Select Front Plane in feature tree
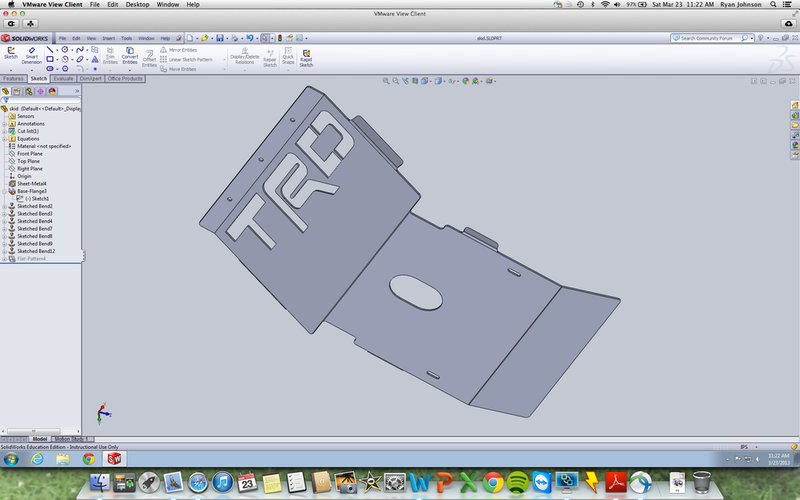The height and width of the screenshot is (500, 800). [30, 154]
